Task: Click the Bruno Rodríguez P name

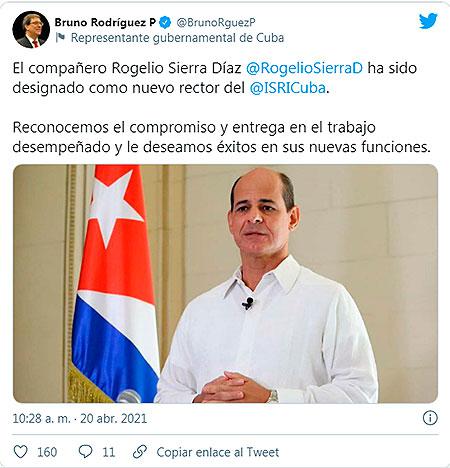Action: (105, 22)
